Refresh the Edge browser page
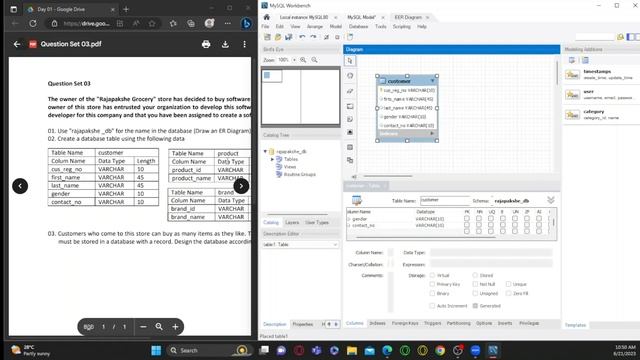Screen dimensions: 640x360 (33, 24)
